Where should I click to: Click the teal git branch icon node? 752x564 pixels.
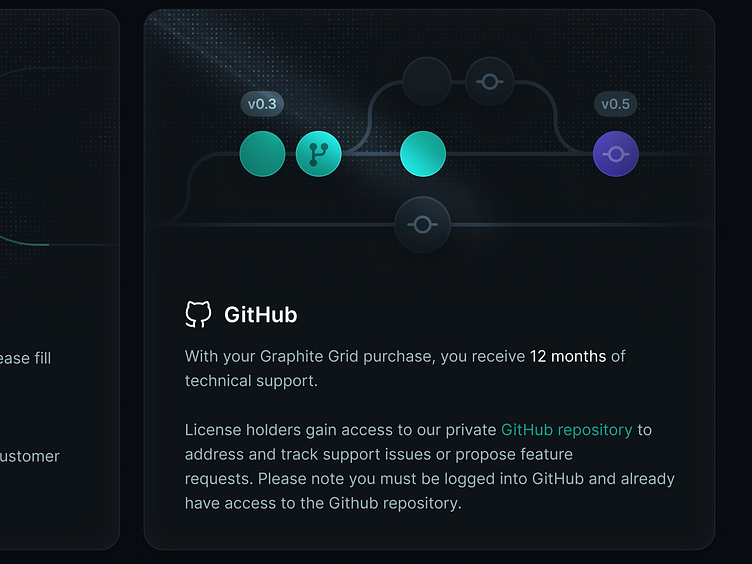[x=318, y=154]
